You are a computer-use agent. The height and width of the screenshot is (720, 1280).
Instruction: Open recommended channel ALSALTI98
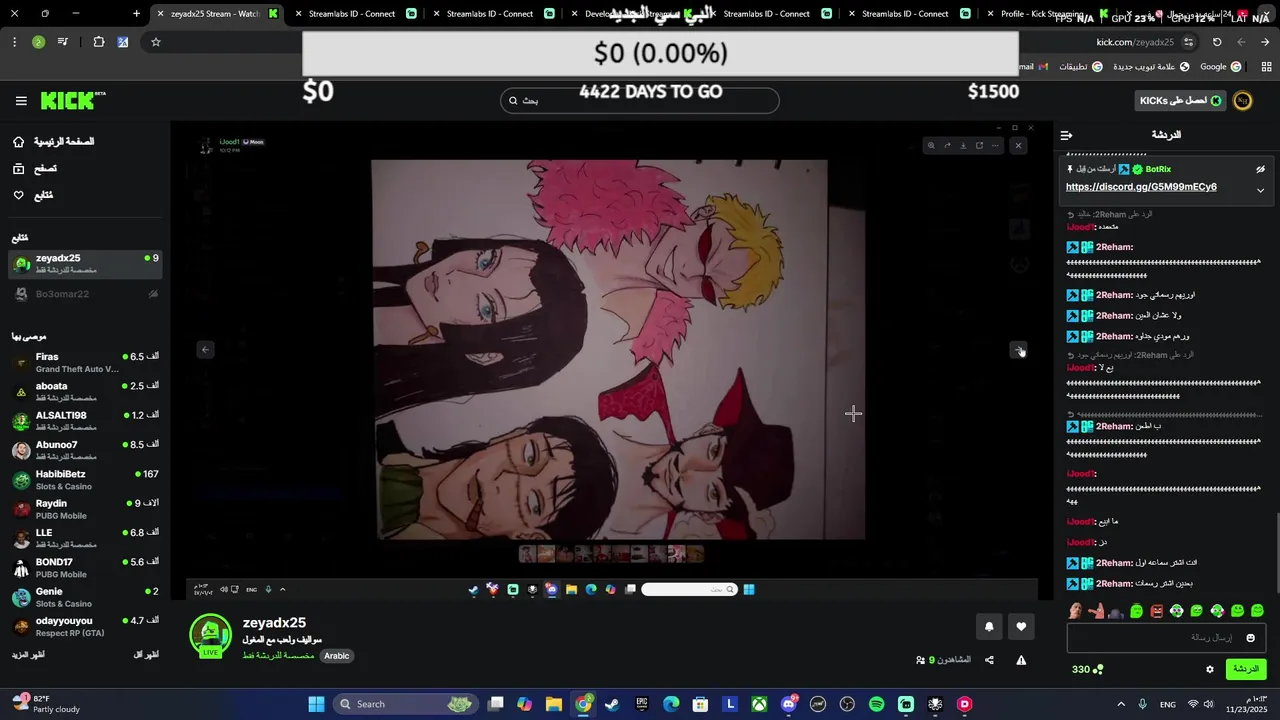point(85,421)
